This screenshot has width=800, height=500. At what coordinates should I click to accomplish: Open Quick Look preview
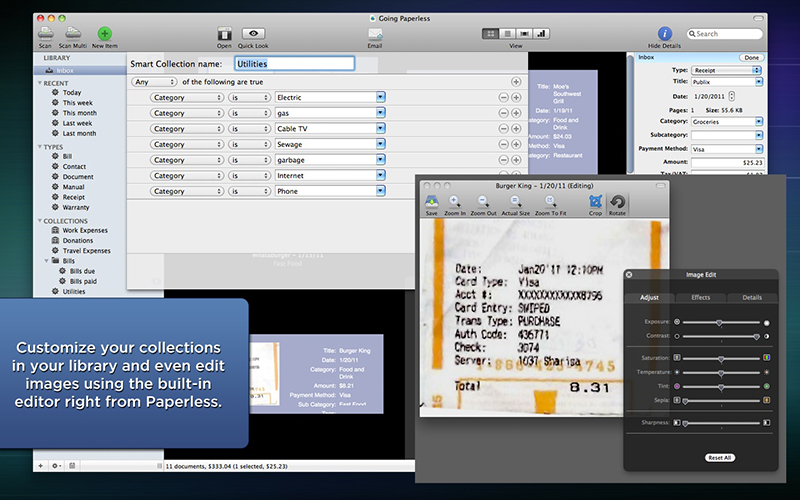click(253, 34)
